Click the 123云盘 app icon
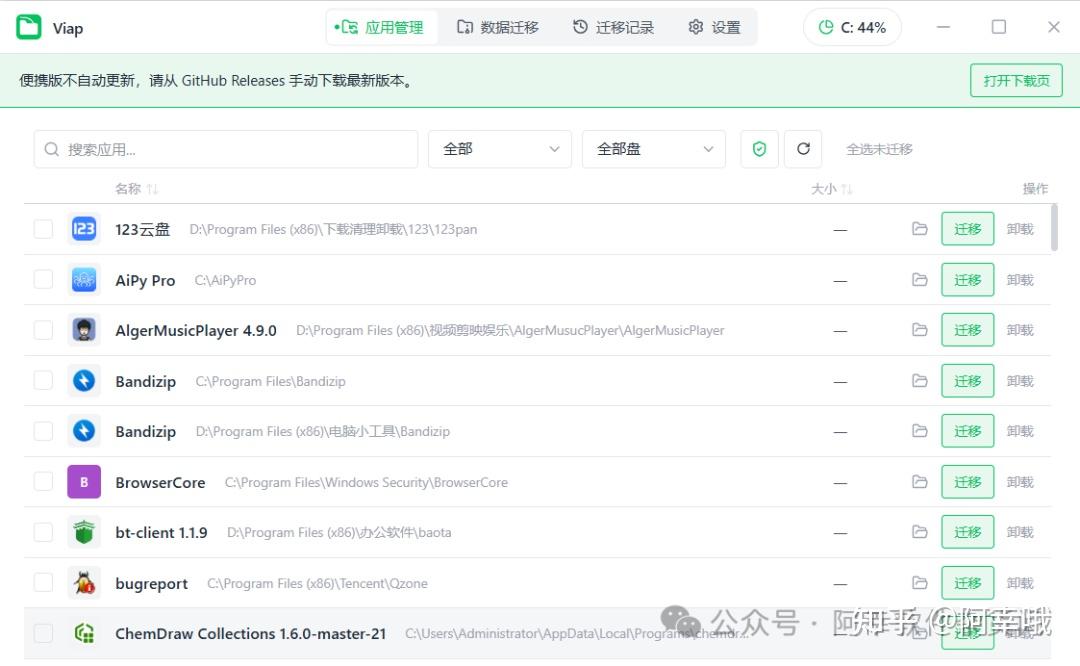 84,229
